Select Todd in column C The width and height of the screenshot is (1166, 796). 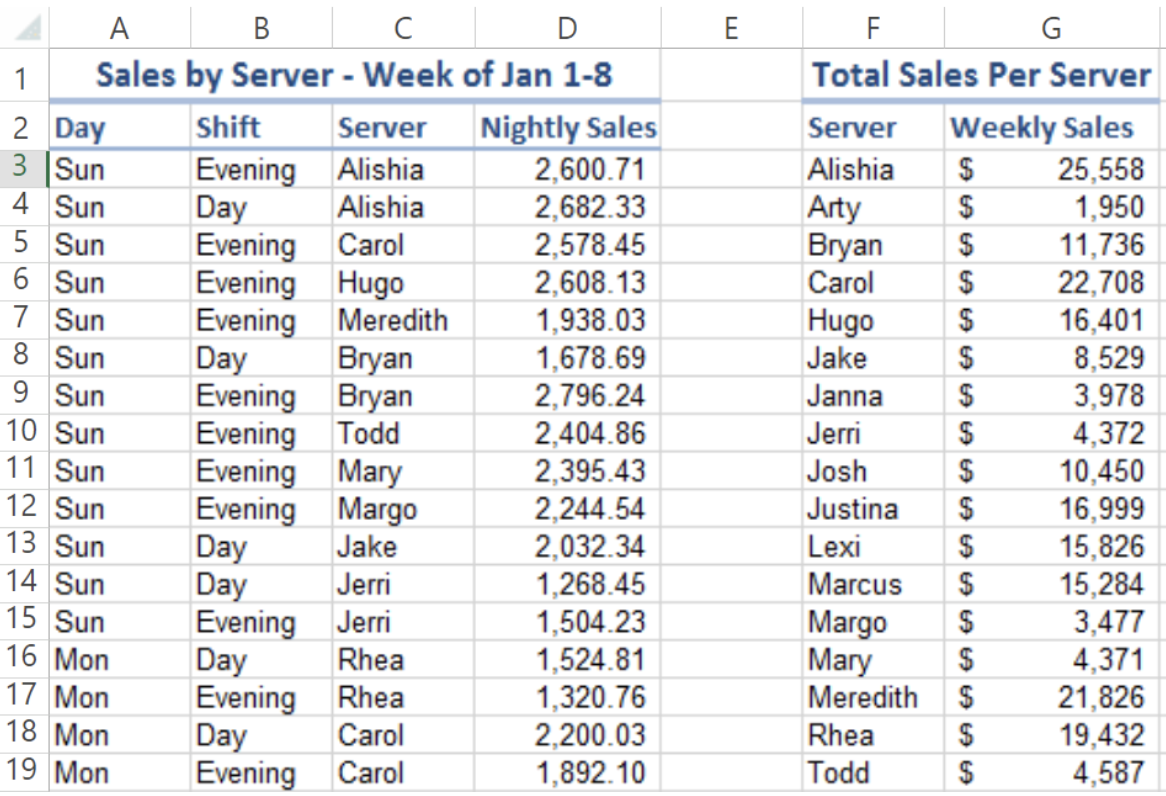(403, 433)
